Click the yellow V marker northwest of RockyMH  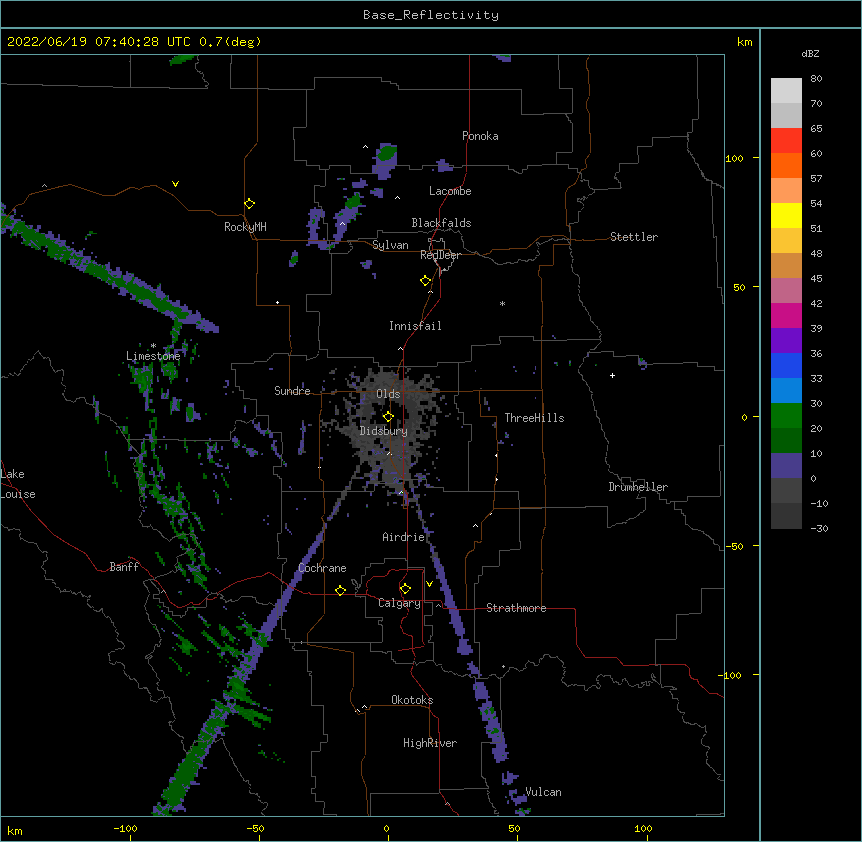(175, 184)
